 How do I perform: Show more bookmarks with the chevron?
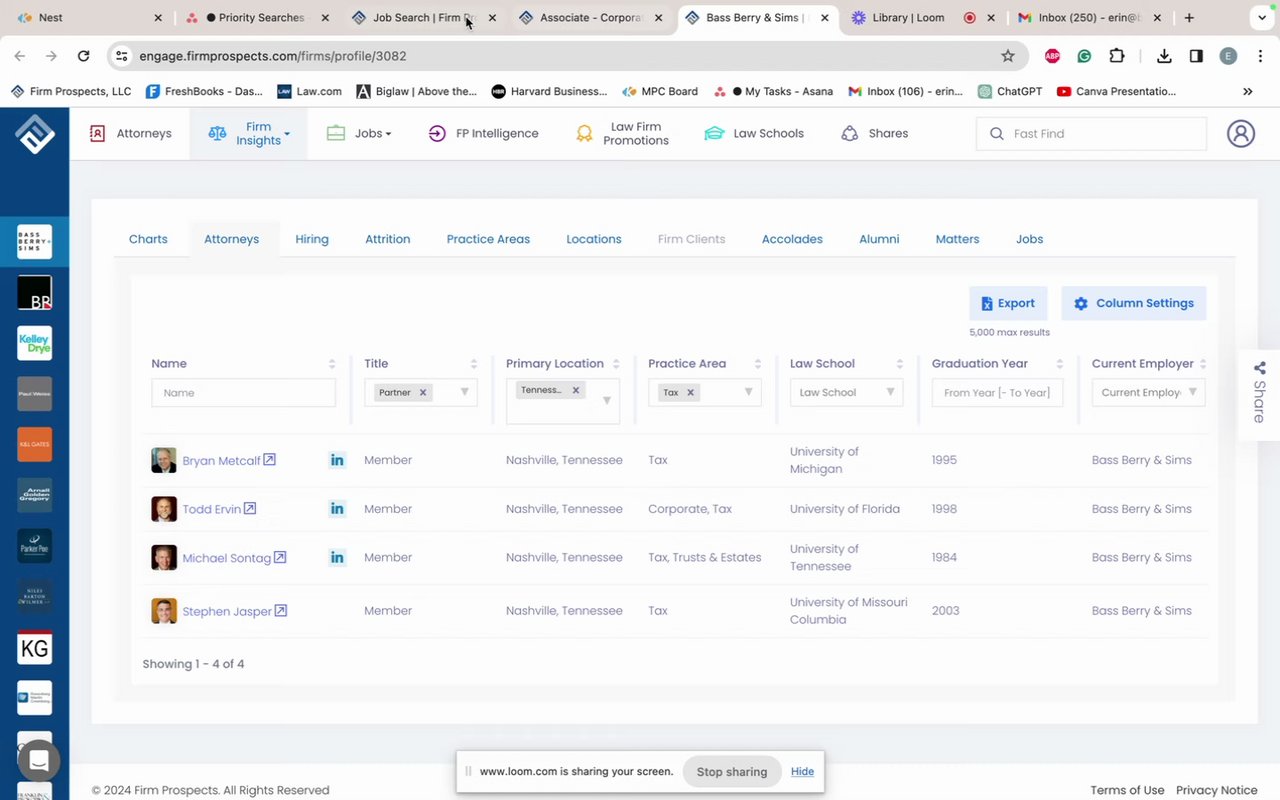[x=1247, y=91]
